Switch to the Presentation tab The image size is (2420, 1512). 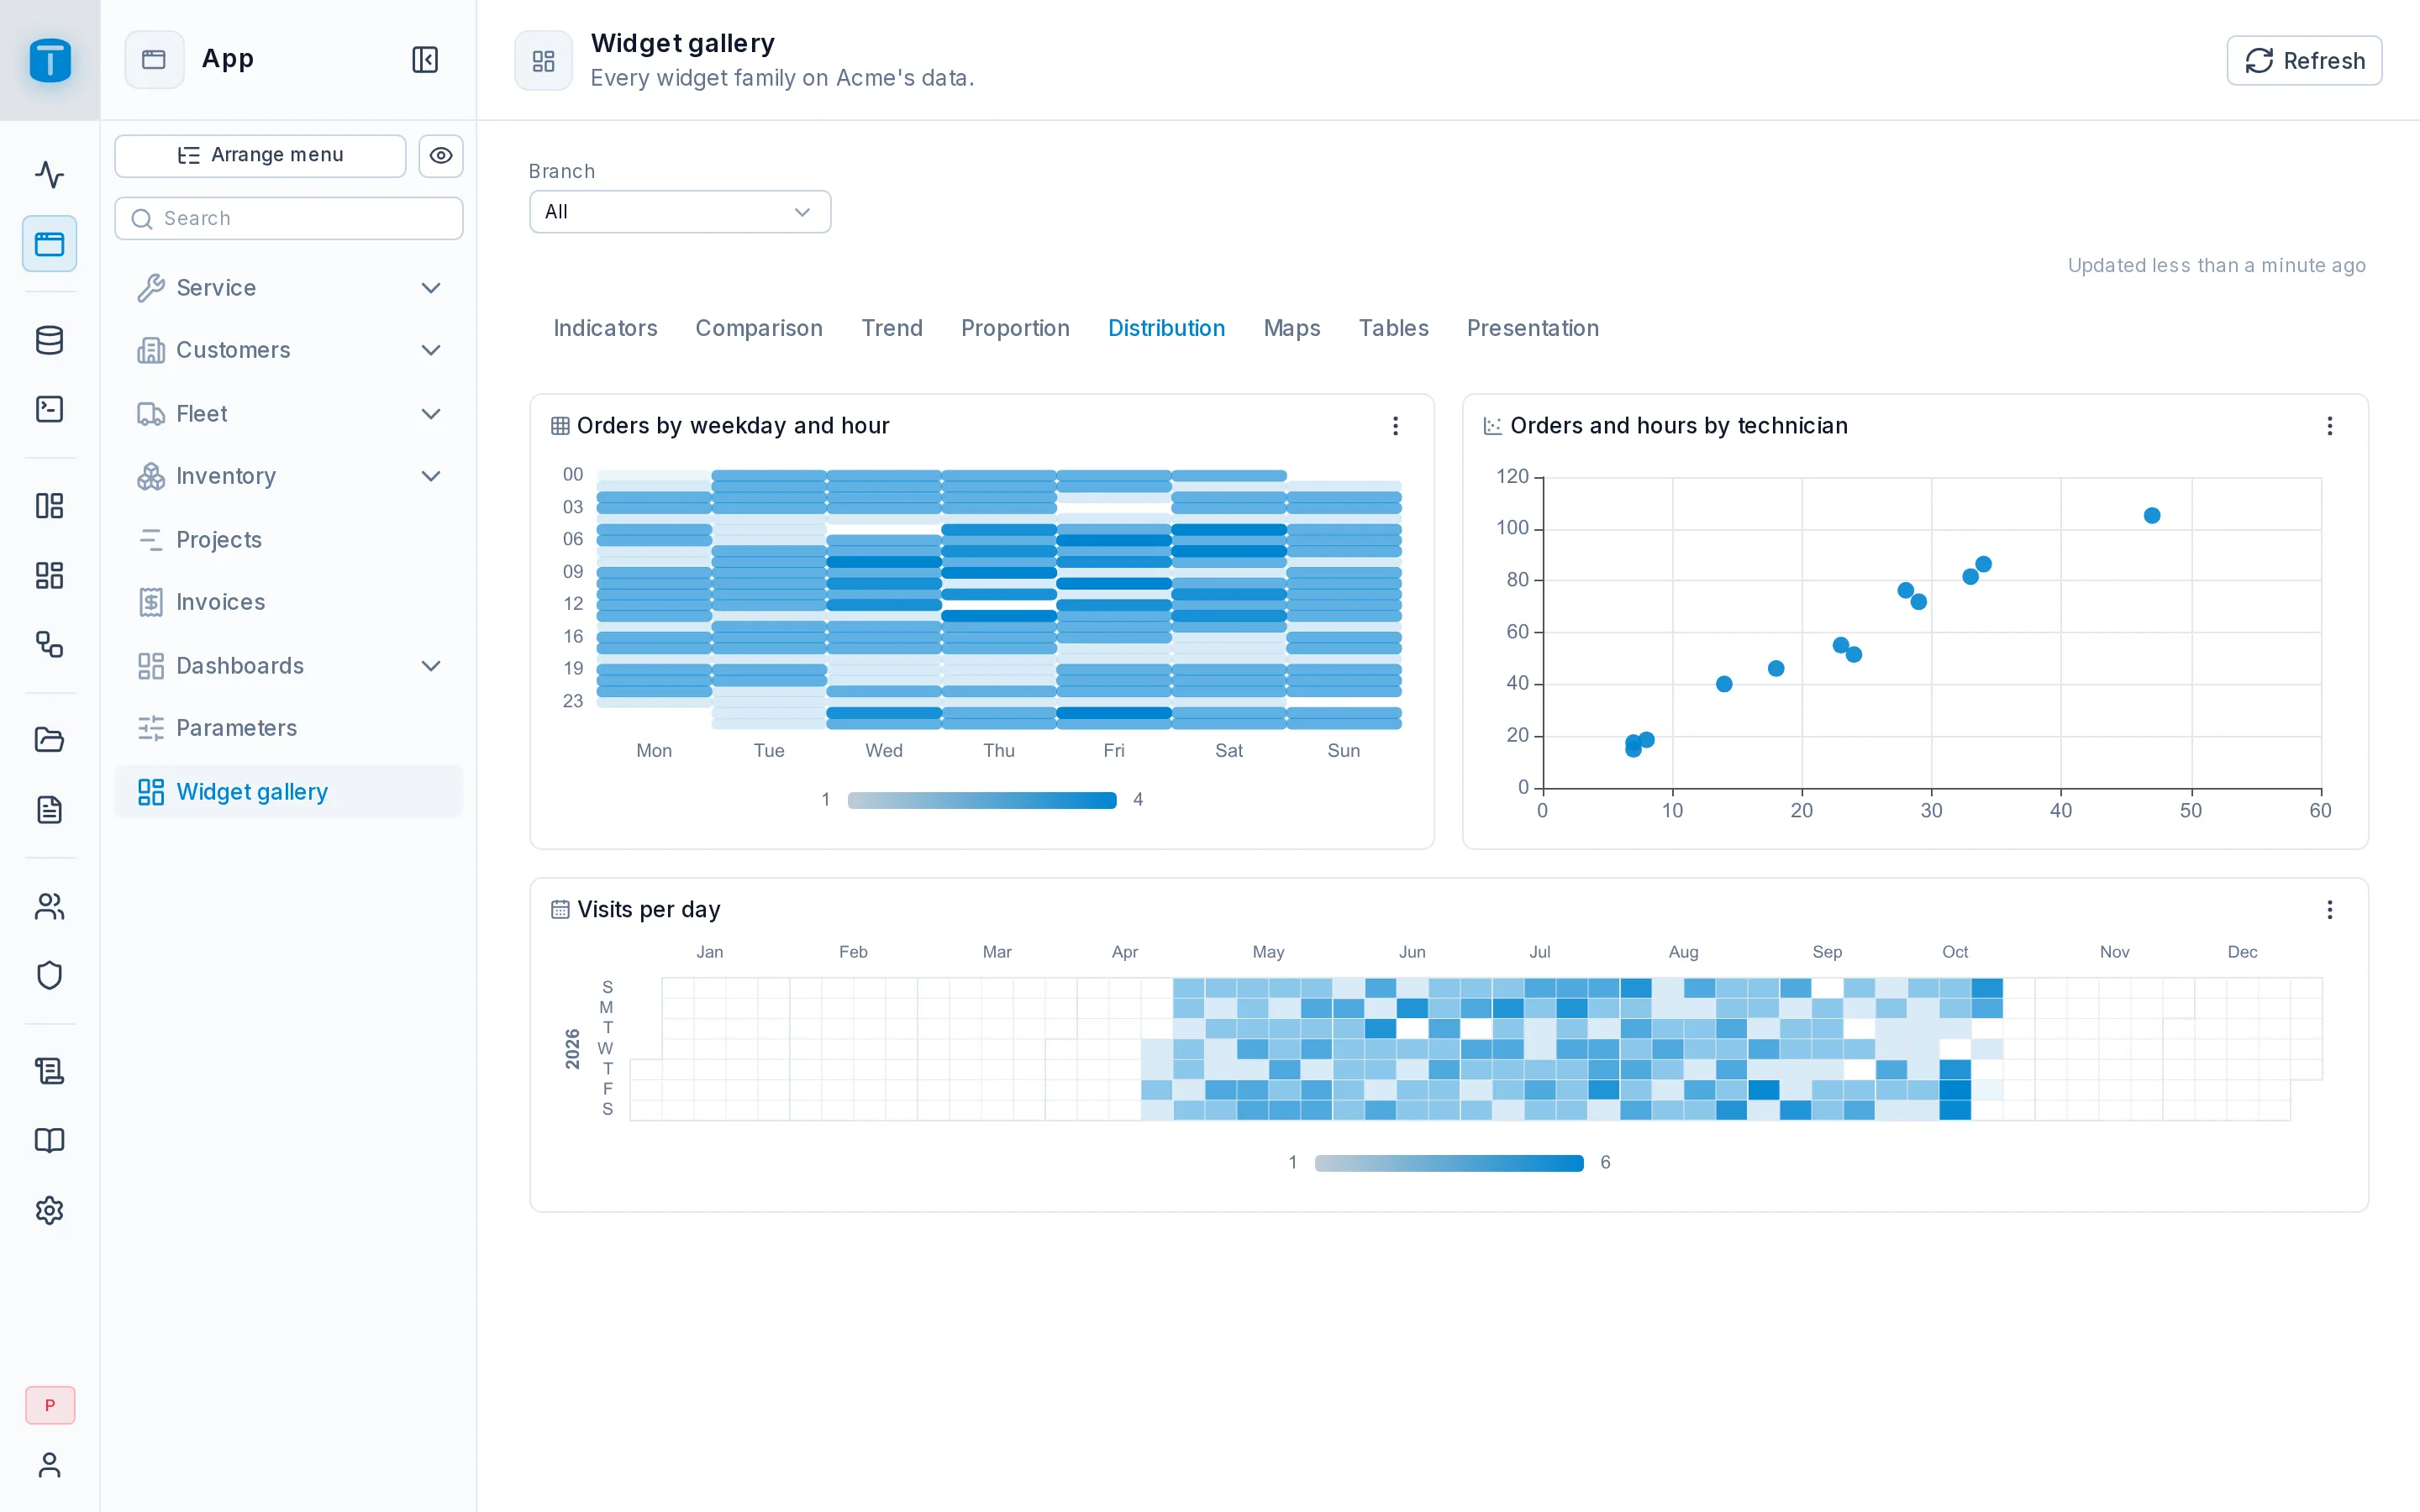click(1532, 328)
